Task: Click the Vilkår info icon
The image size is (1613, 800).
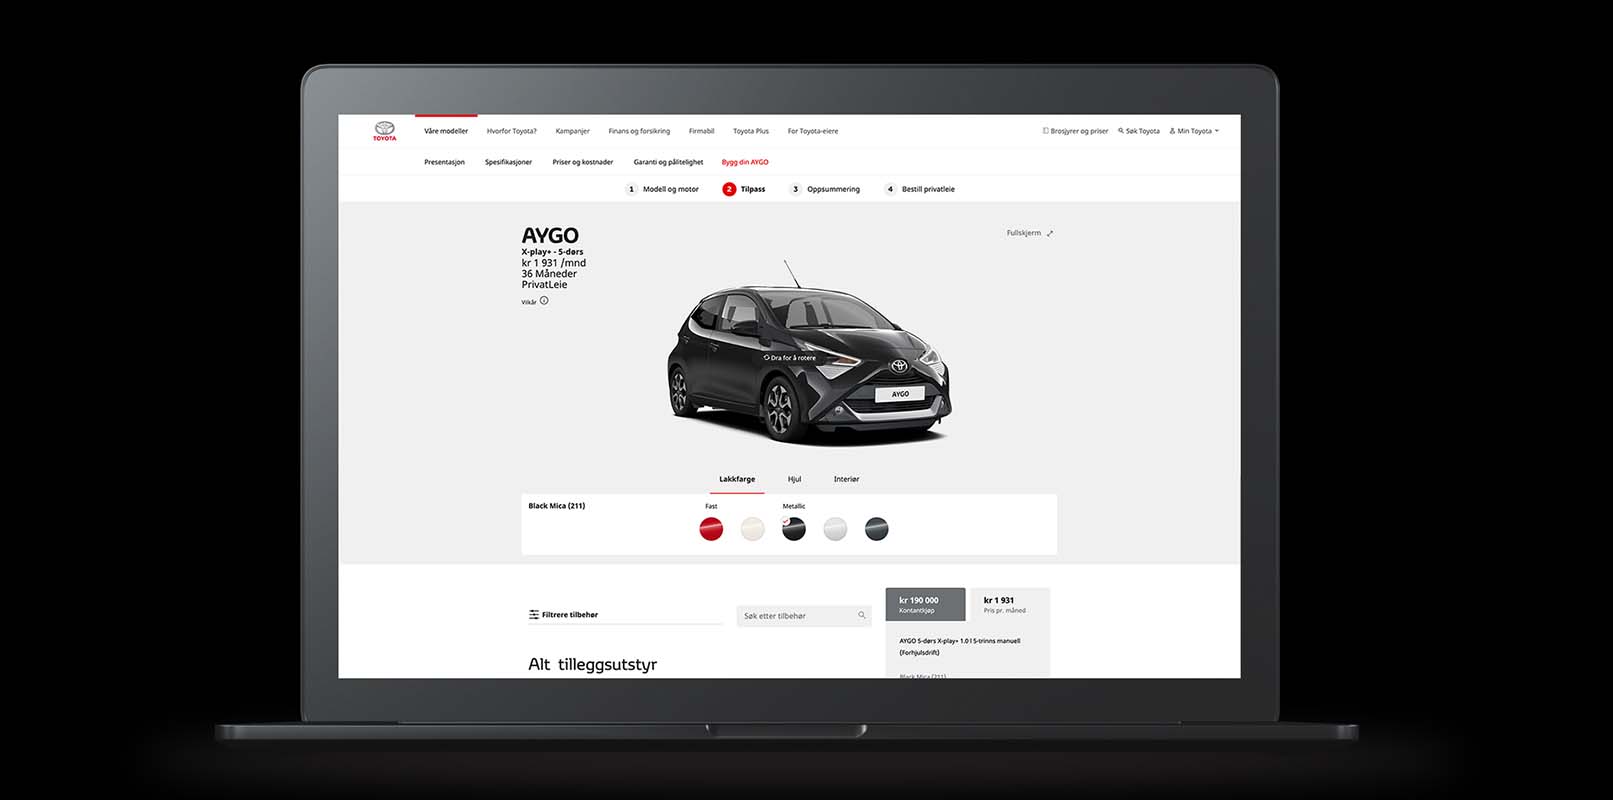Action: [544, 301]
